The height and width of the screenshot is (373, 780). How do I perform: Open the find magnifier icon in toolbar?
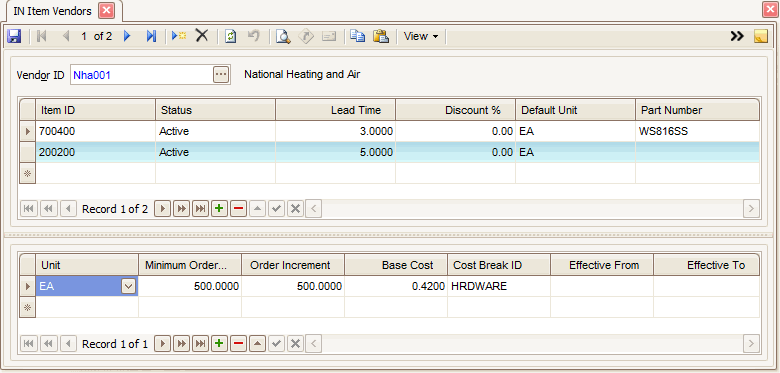tap(283, 36)
